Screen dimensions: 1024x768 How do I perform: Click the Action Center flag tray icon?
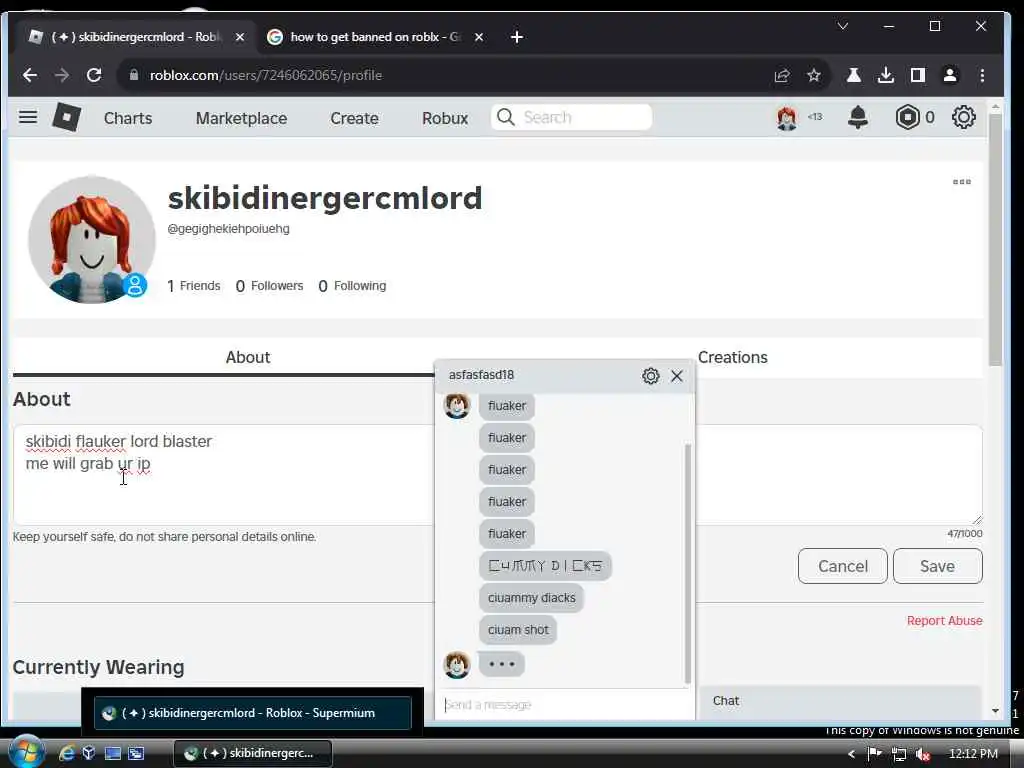875,754
